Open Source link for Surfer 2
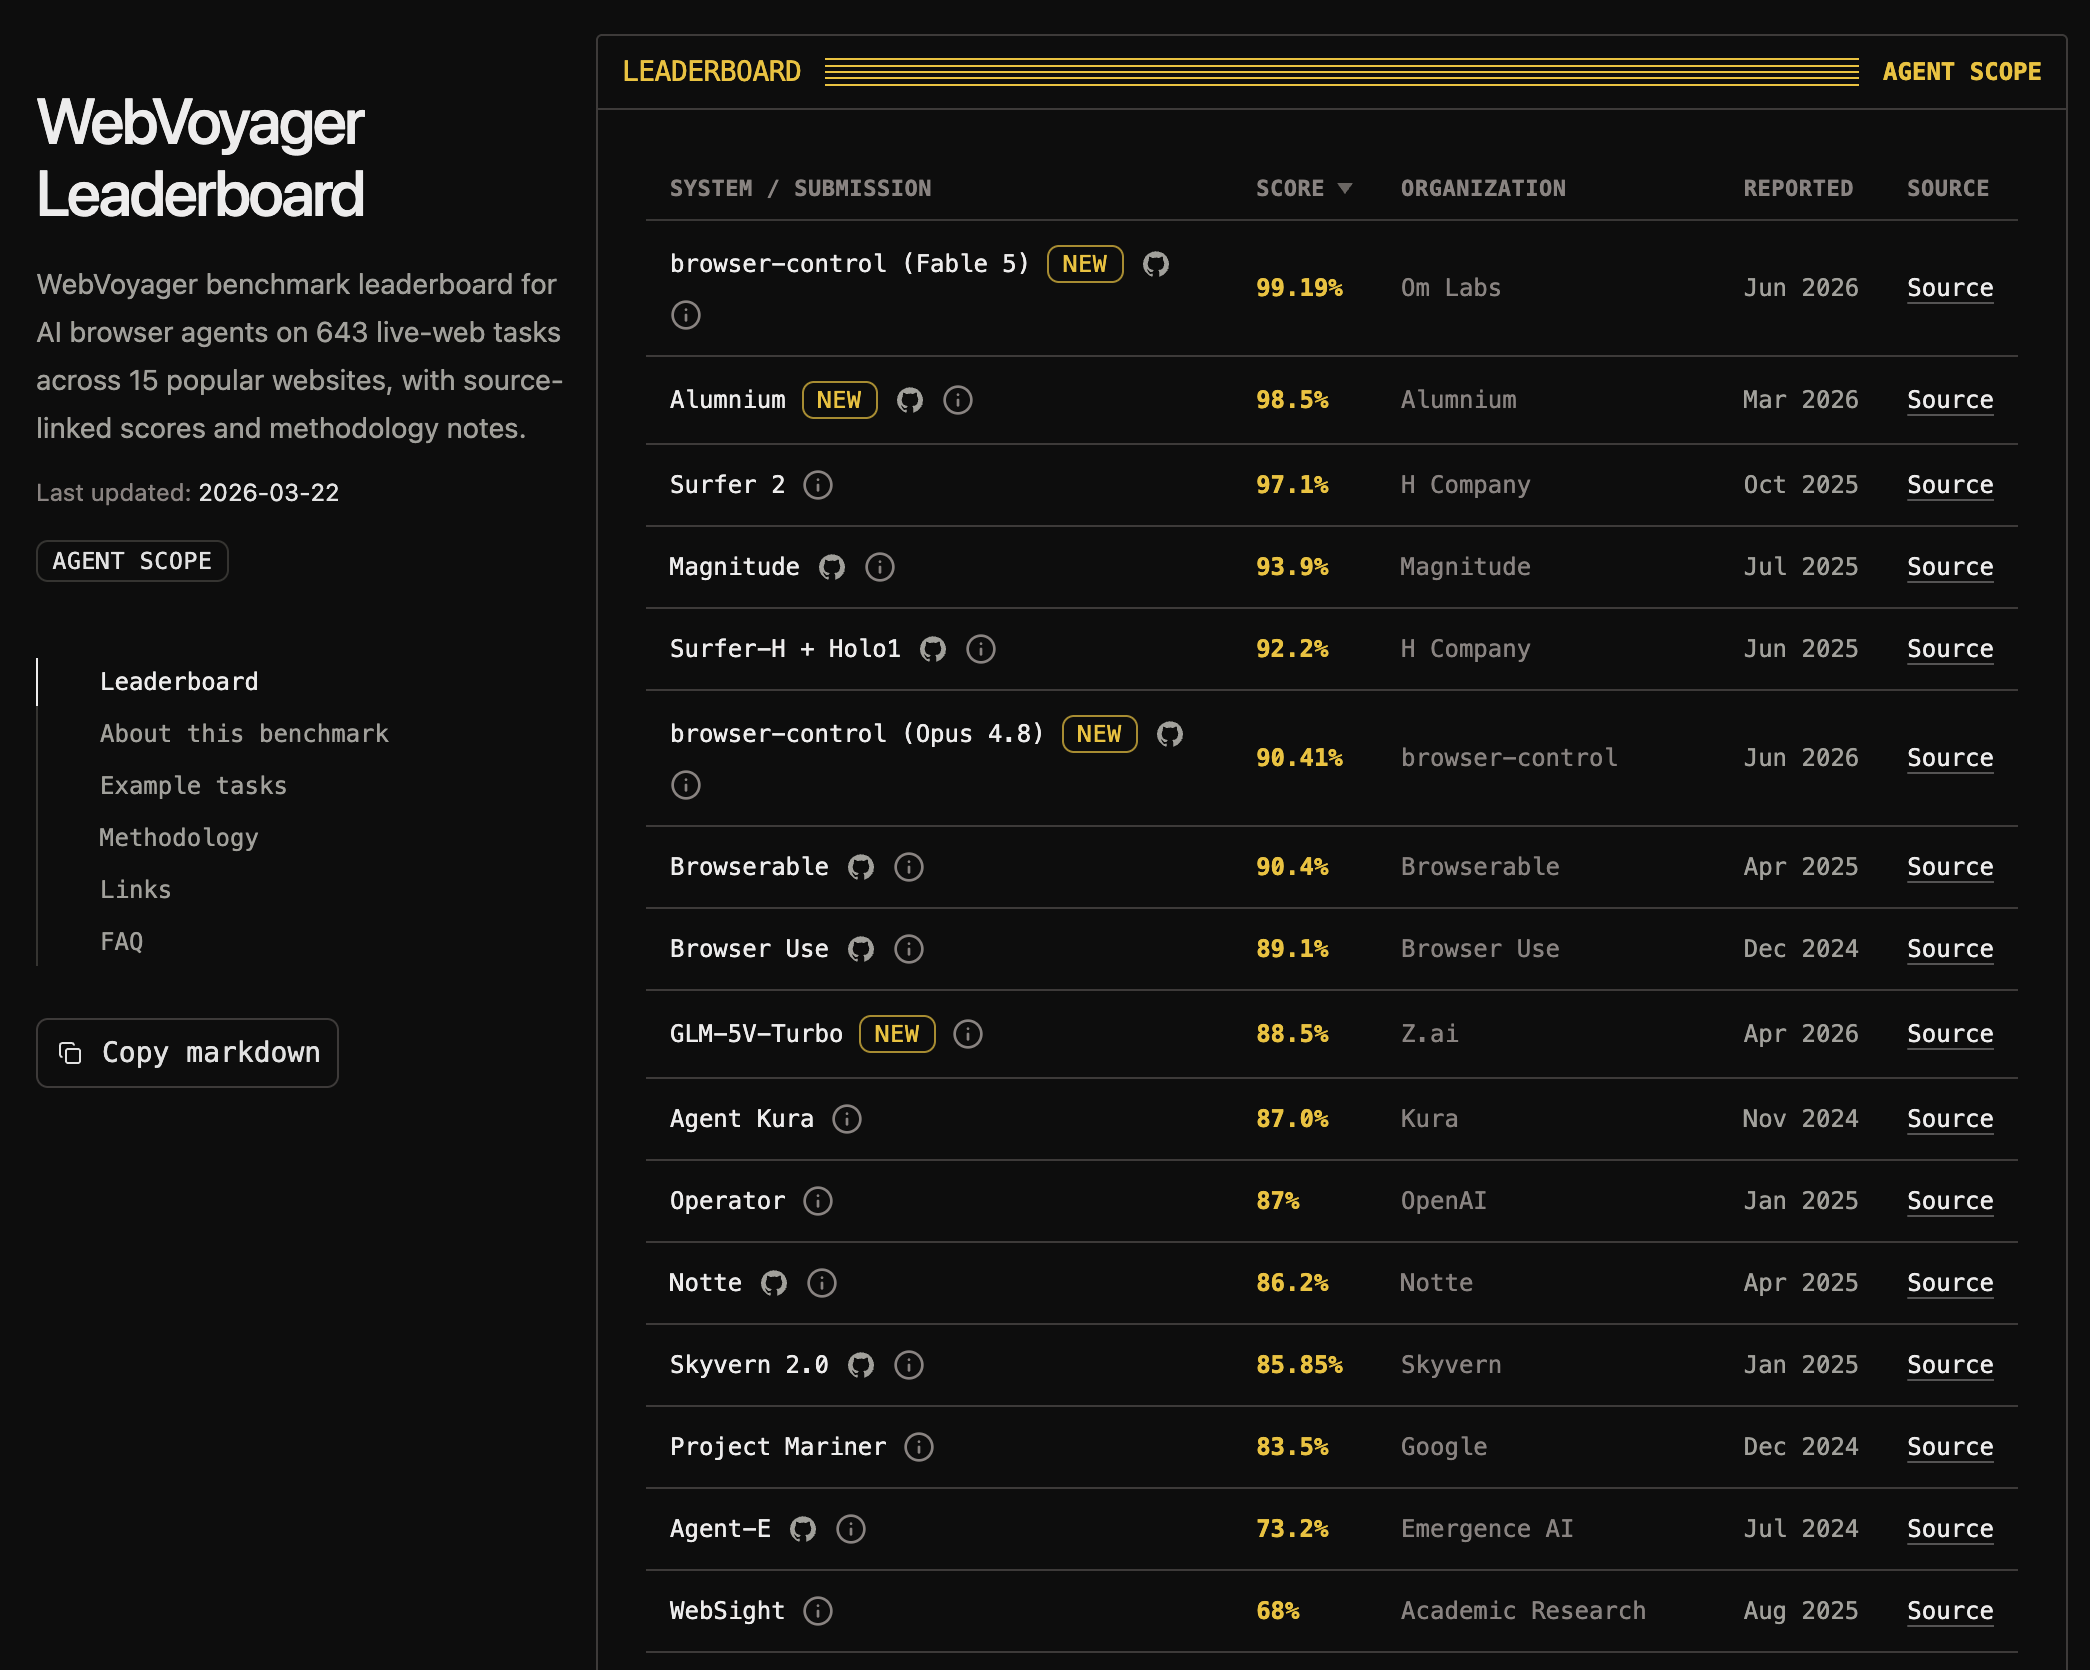2090x1670 pixels. [x=1950, y=485]
